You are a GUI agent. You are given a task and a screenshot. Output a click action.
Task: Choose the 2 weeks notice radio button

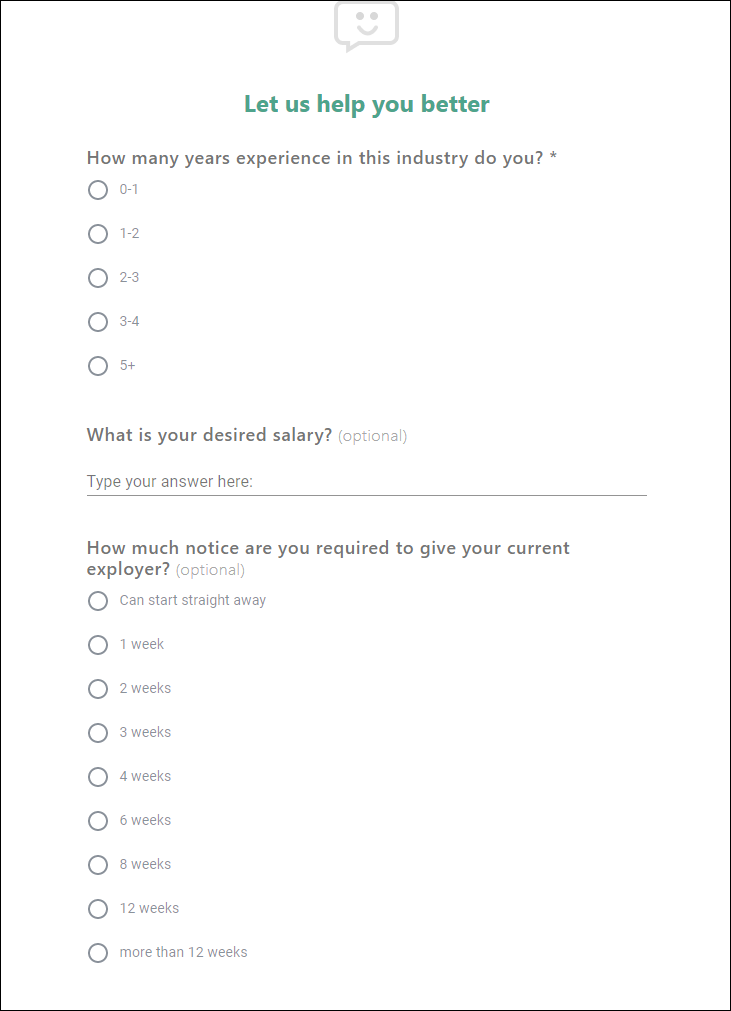(x=98, y=689)
